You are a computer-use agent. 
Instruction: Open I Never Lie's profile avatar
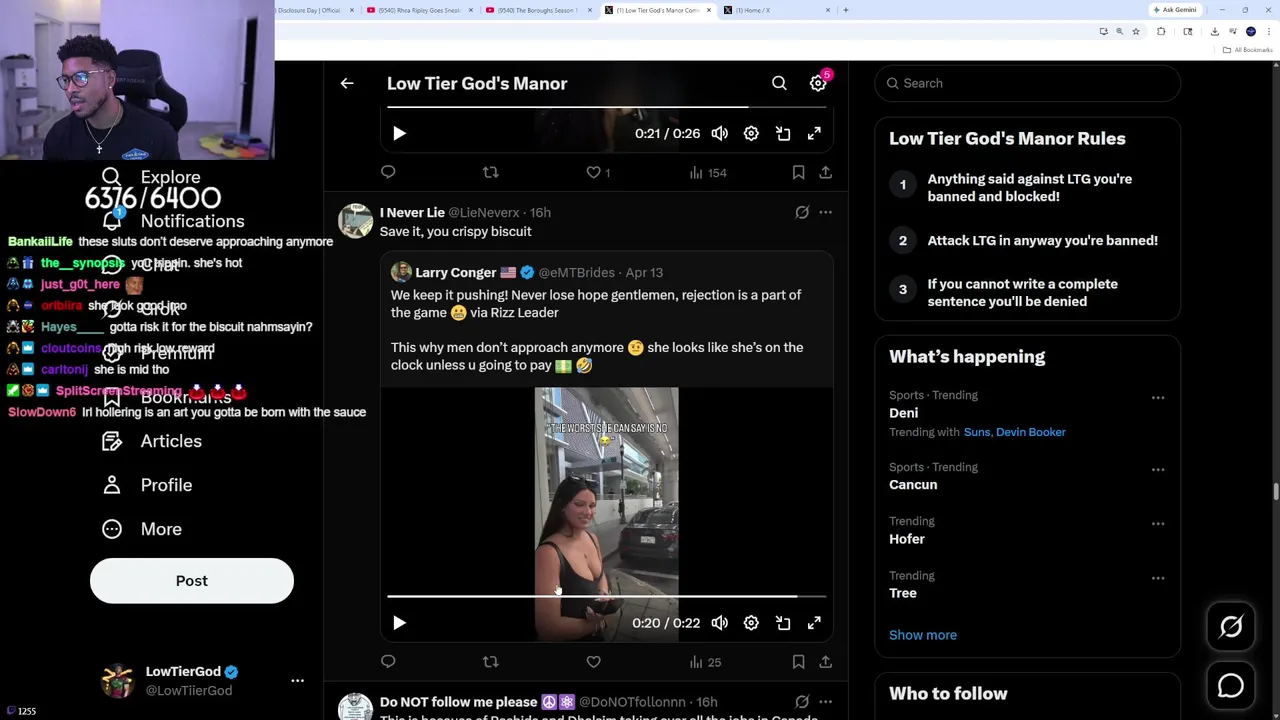coord(355,221)
